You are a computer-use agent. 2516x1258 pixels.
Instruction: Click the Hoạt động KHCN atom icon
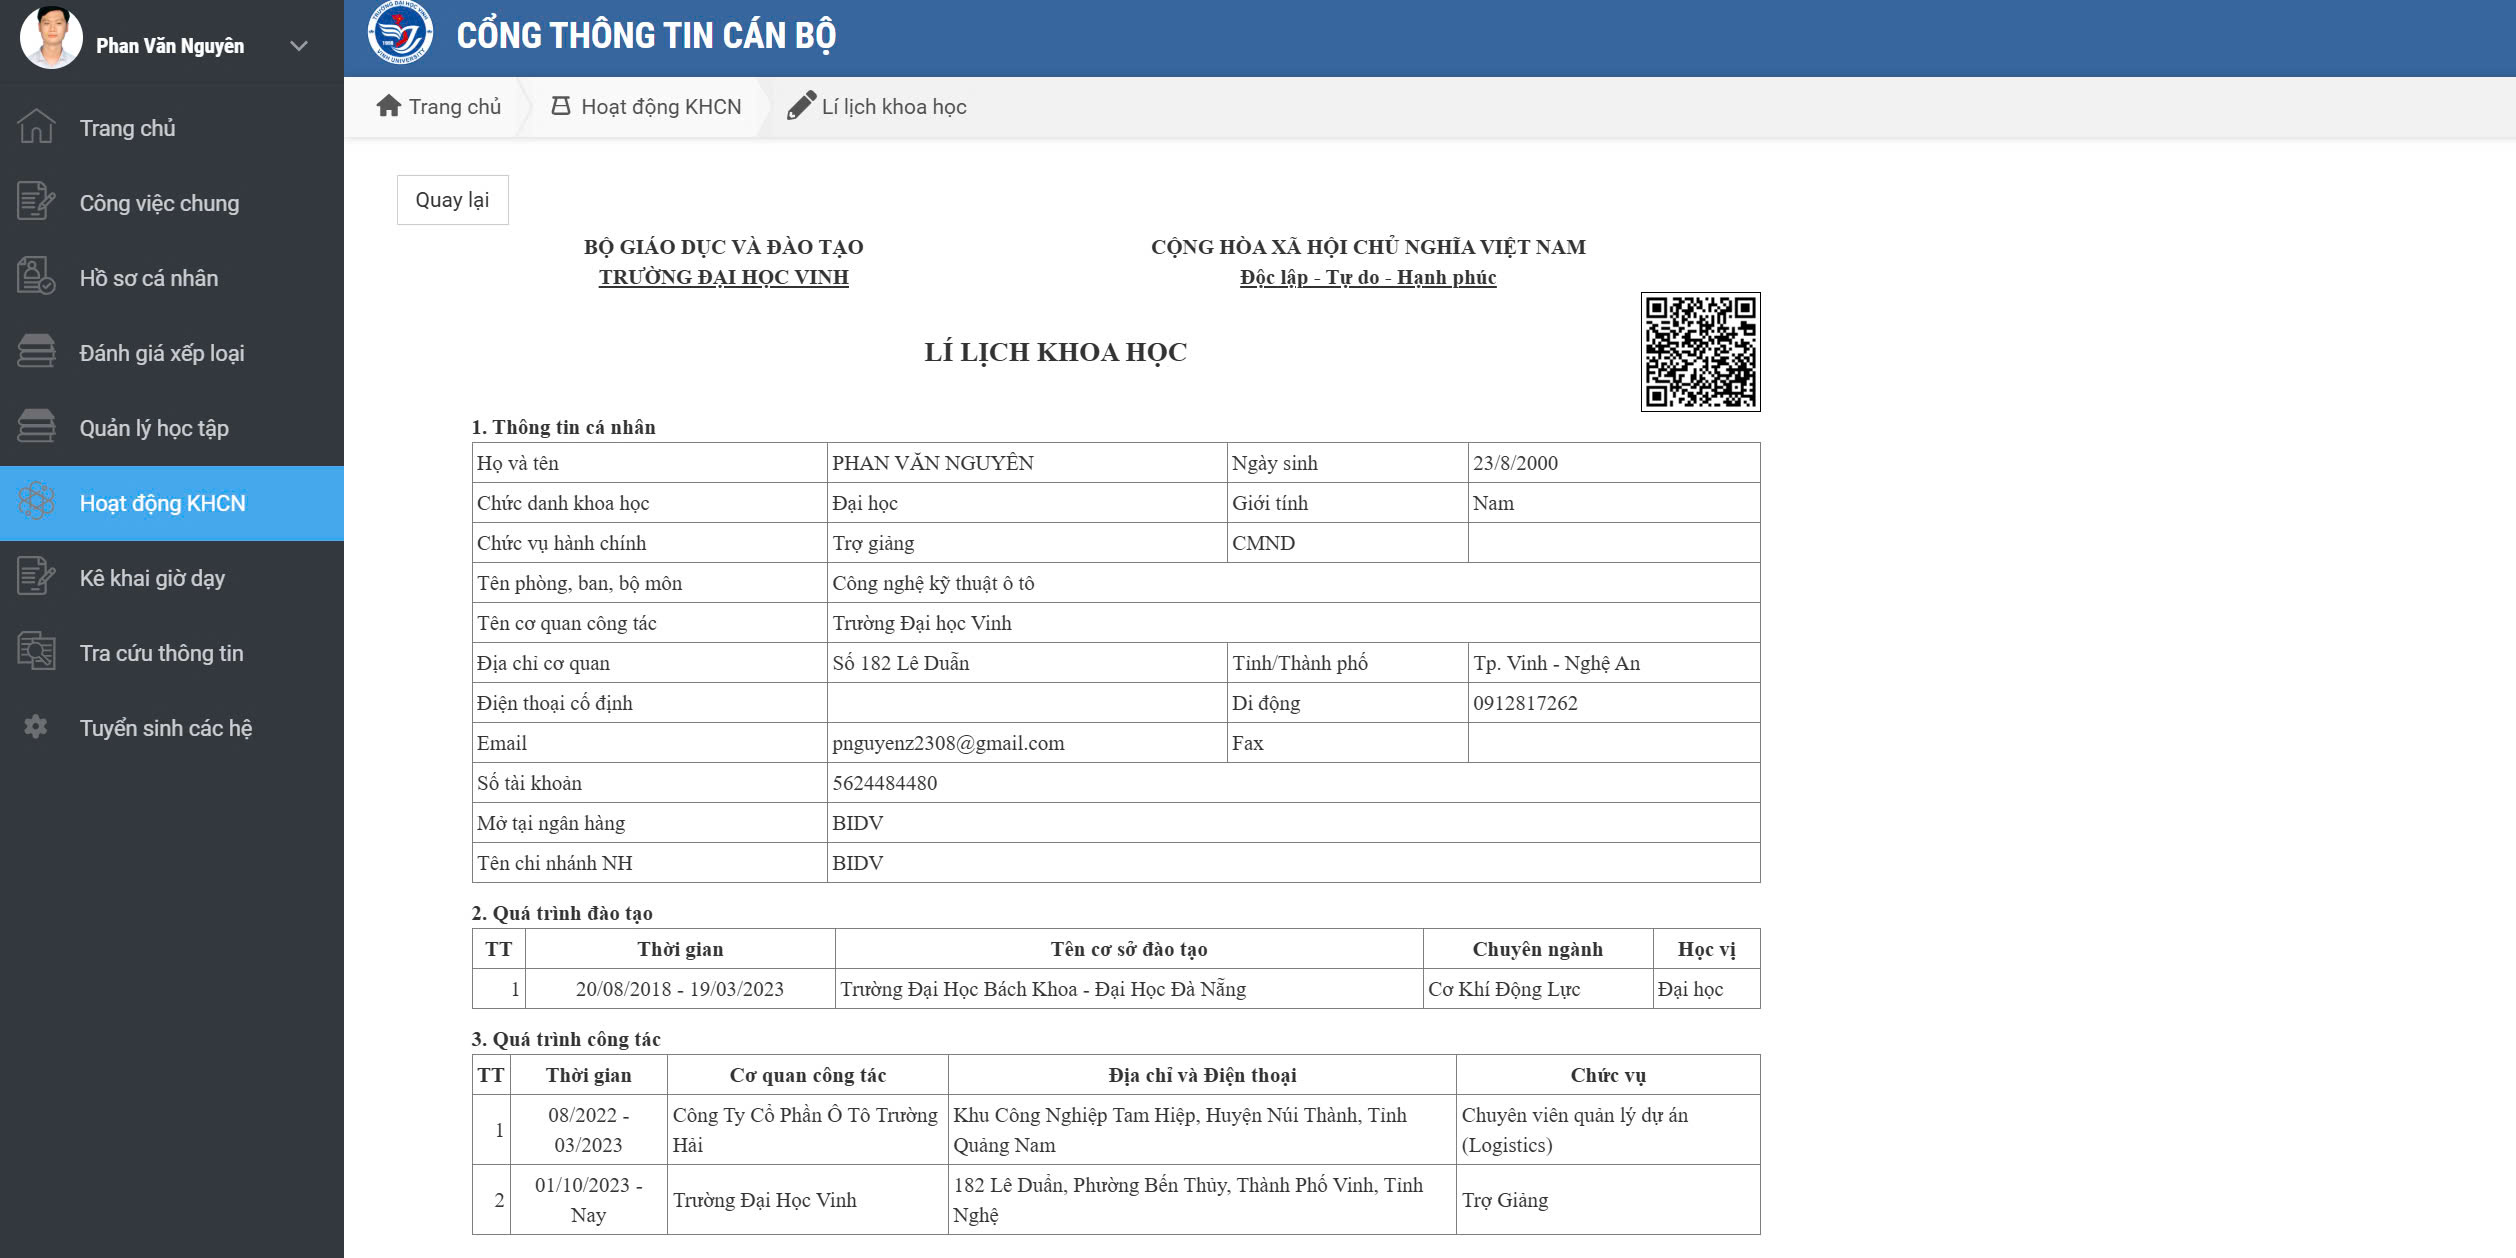pyautogui.click(x=36, y=502)
